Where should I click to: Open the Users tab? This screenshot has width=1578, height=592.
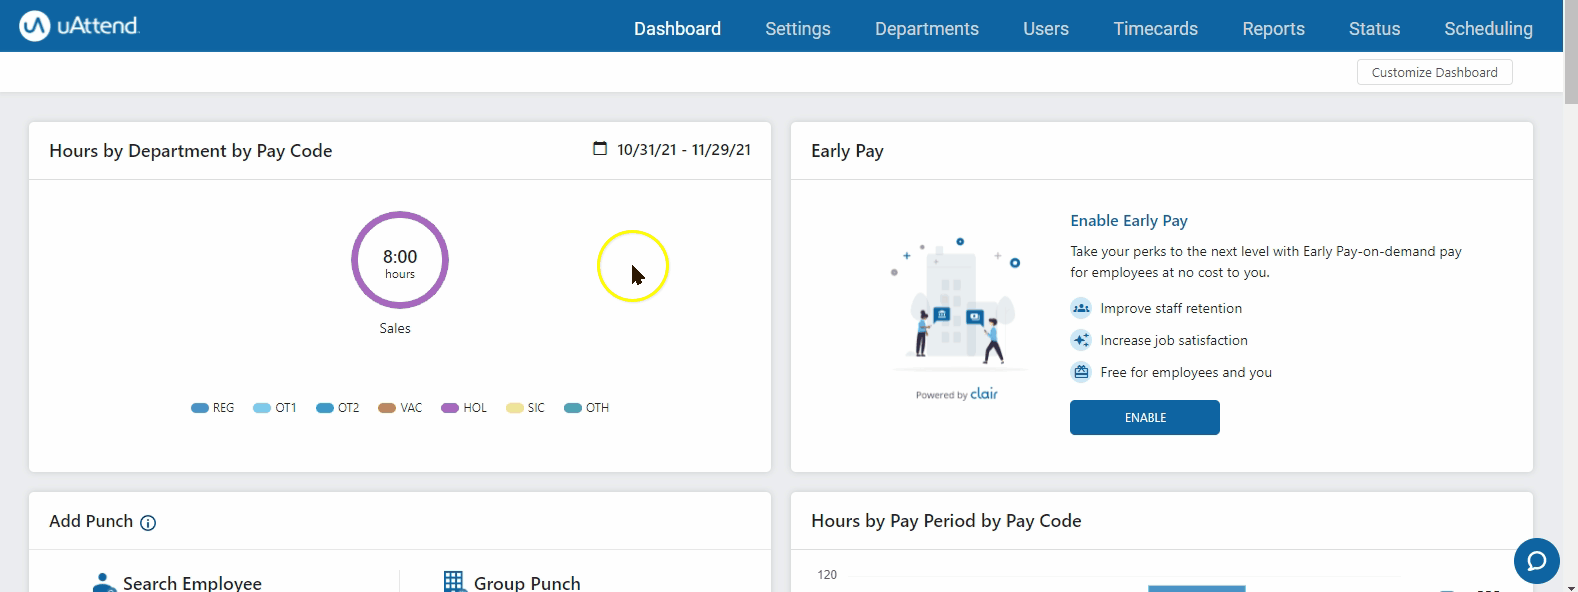1046,29
